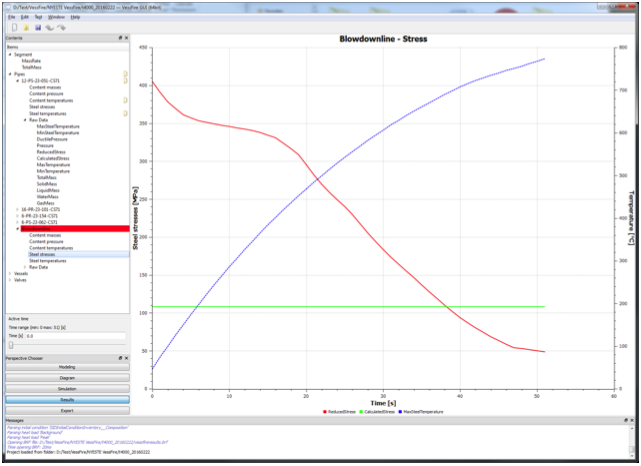Click the redo arrow toolbar icon
Viewport: 641px width, 466px height.
pyautogui.click(x=61, y=28)
